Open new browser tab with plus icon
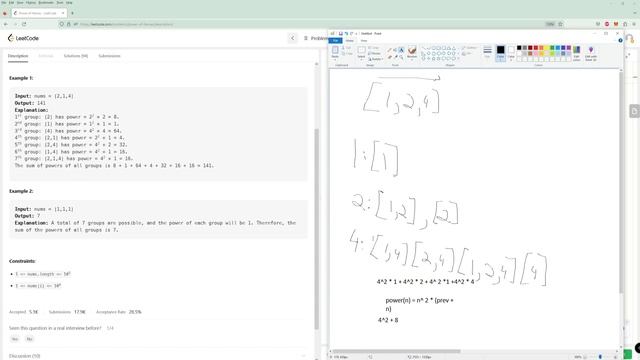The width and height of the screenshot is (640, 360). click(73, 13)
